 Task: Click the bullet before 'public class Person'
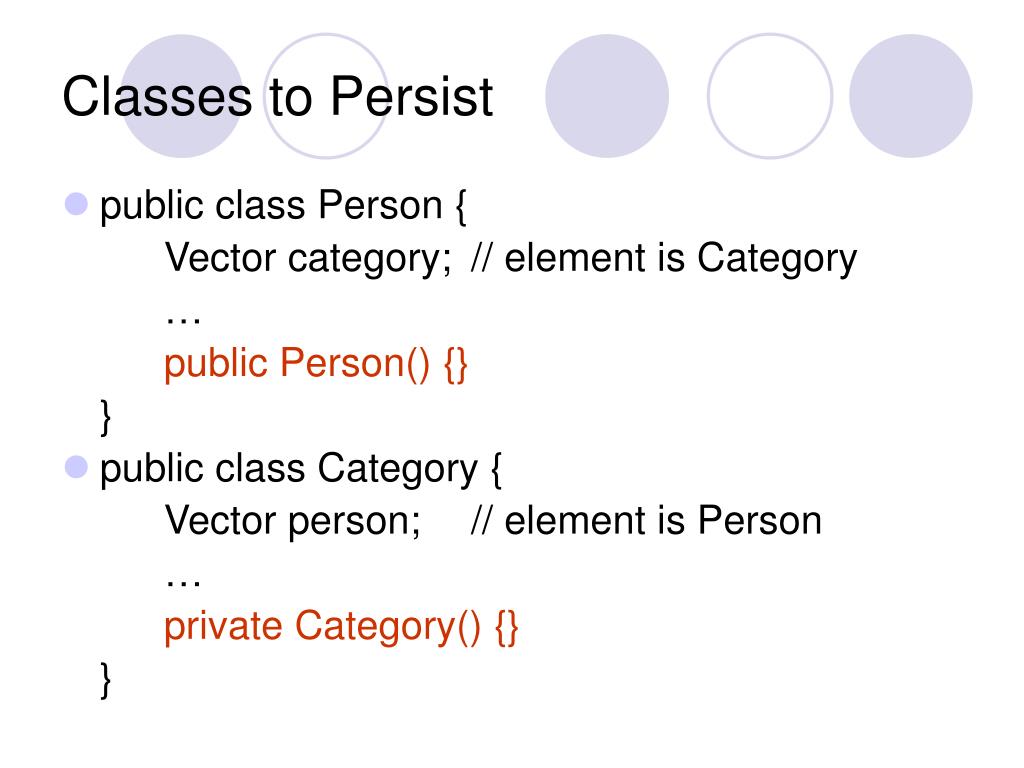76,204
